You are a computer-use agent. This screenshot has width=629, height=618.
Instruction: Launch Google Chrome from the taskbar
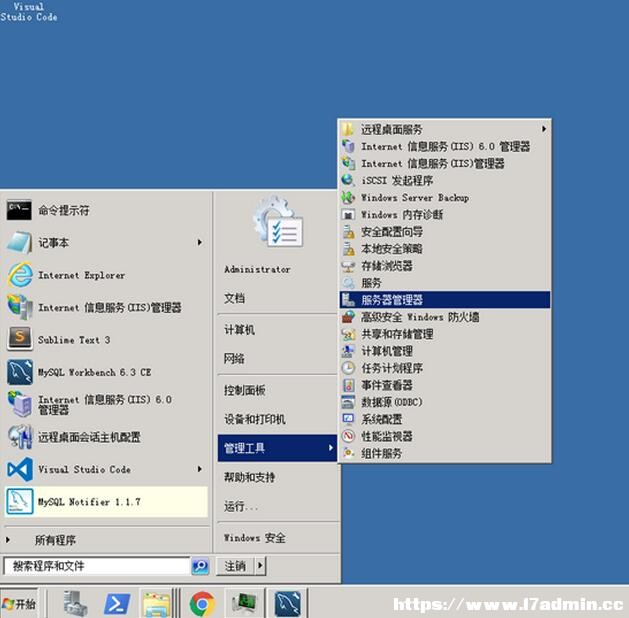tap(202, 604)
